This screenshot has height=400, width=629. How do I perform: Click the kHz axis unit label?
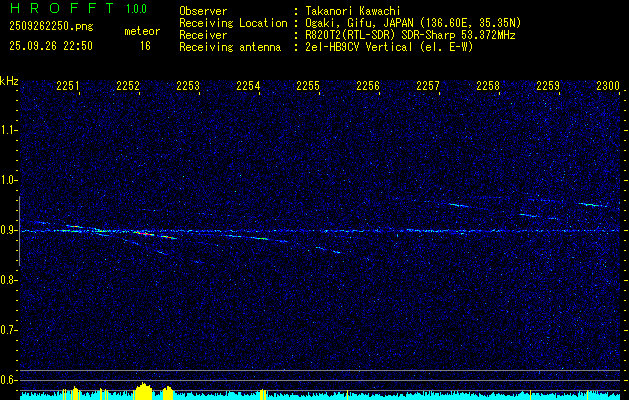[9, 81]
